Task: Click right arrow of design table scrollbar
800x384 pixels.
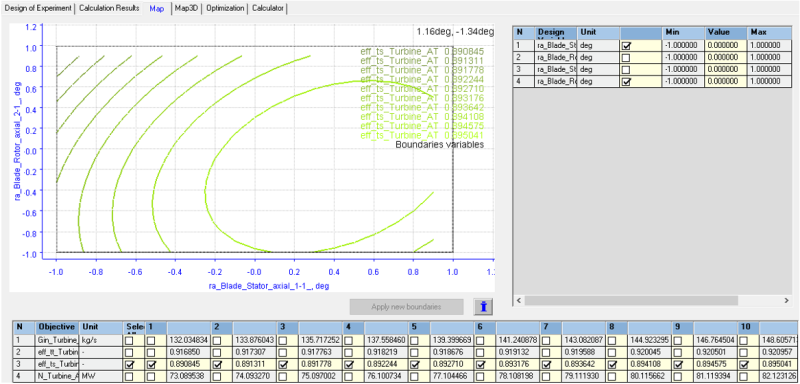Action: (786, 301)
